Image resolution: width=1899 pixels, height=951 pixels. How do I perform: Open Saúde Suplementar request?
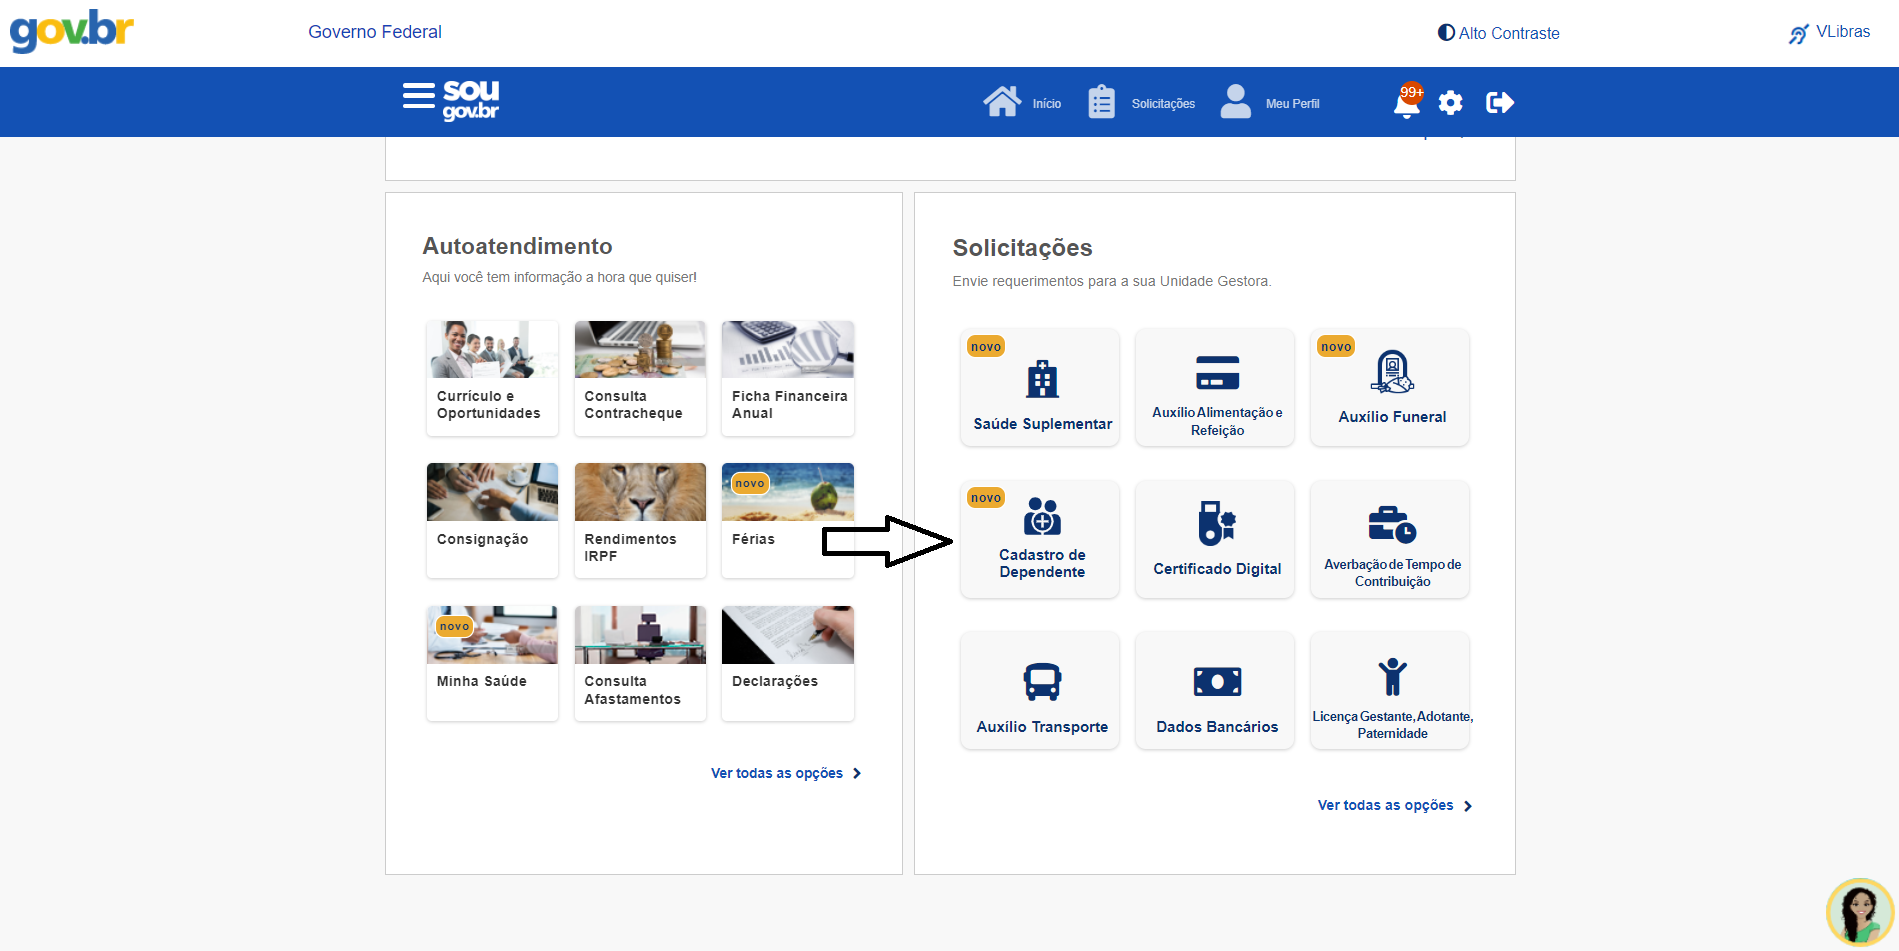click(x=1041, y=388)
